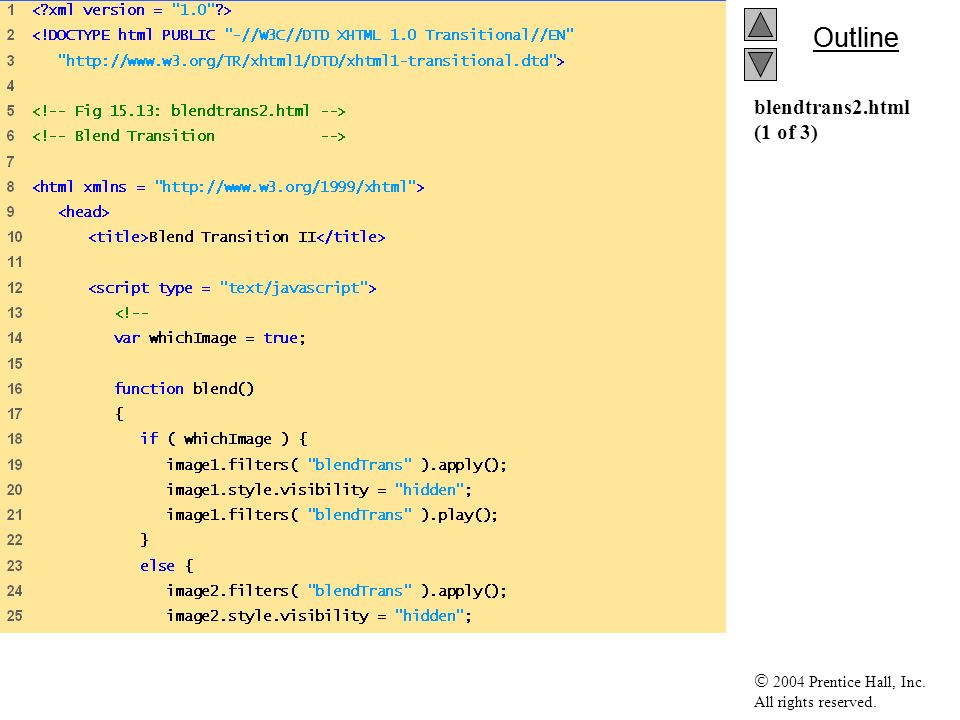Screen dimensions: 960x720
Task: Click the script type text/javascript line
Action: 232,288
